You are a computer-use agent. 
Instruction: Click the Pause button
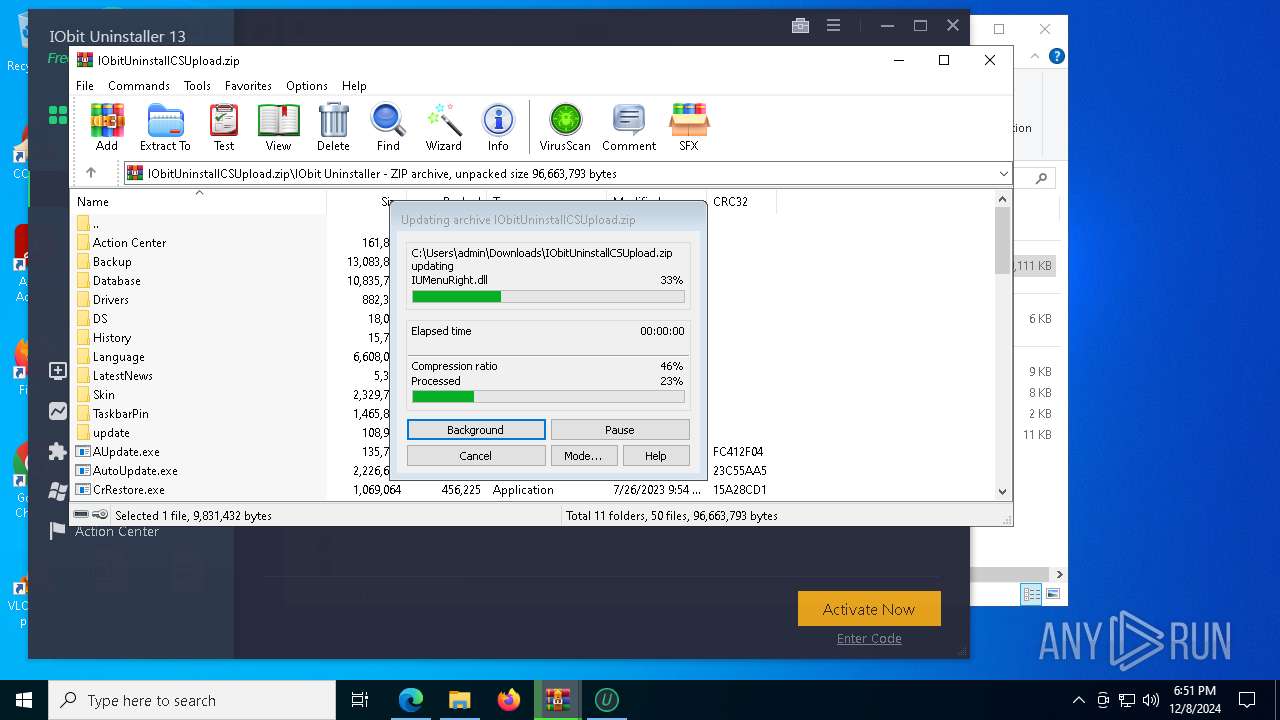click(620, 429)
